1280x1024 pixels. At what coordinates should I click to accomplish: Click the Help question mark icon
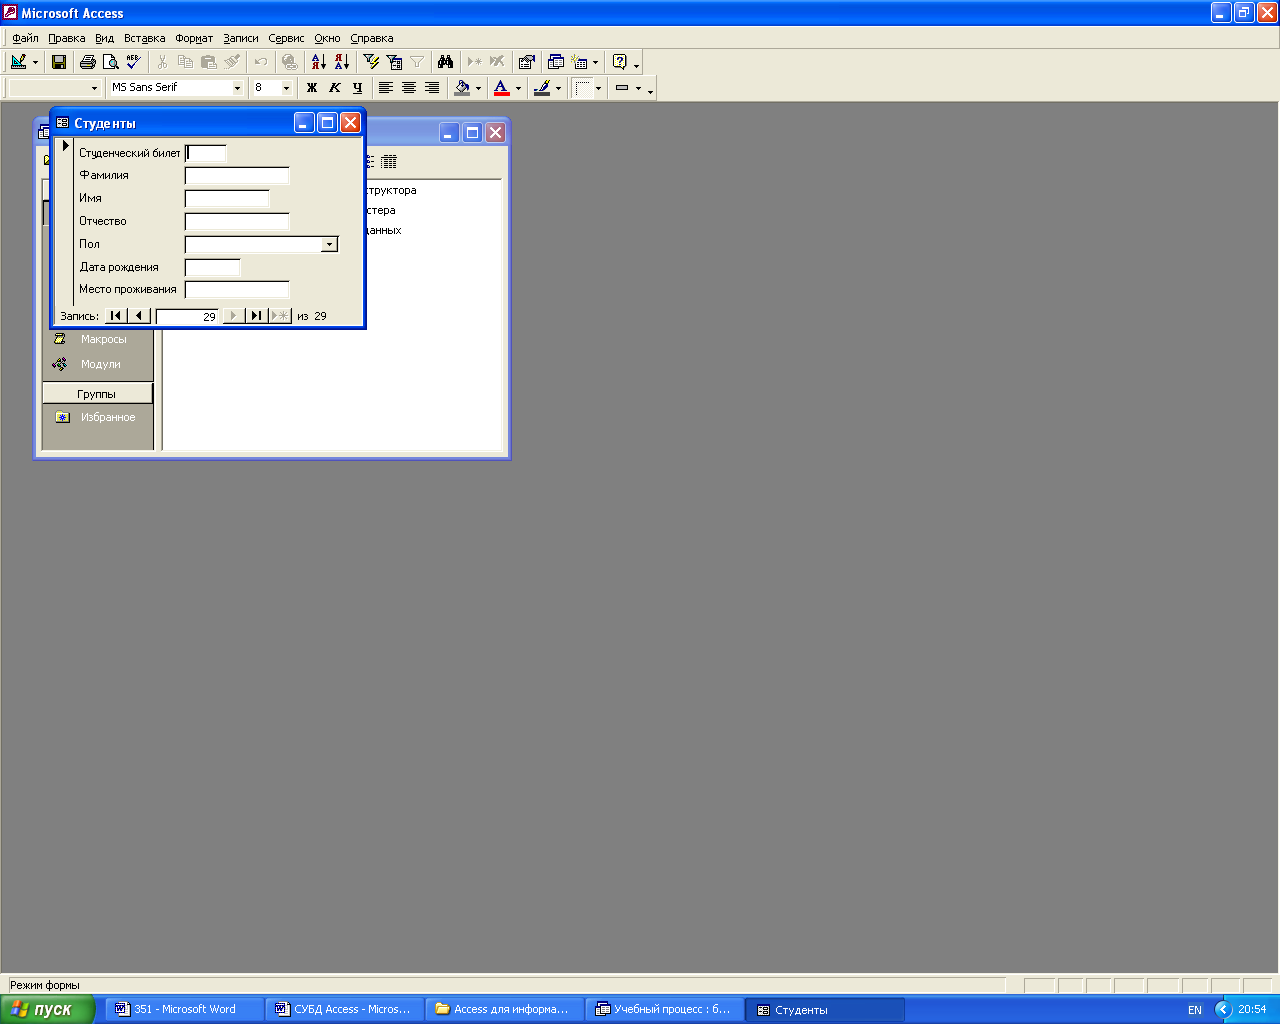pyautogui.click(x=620, y=62)
